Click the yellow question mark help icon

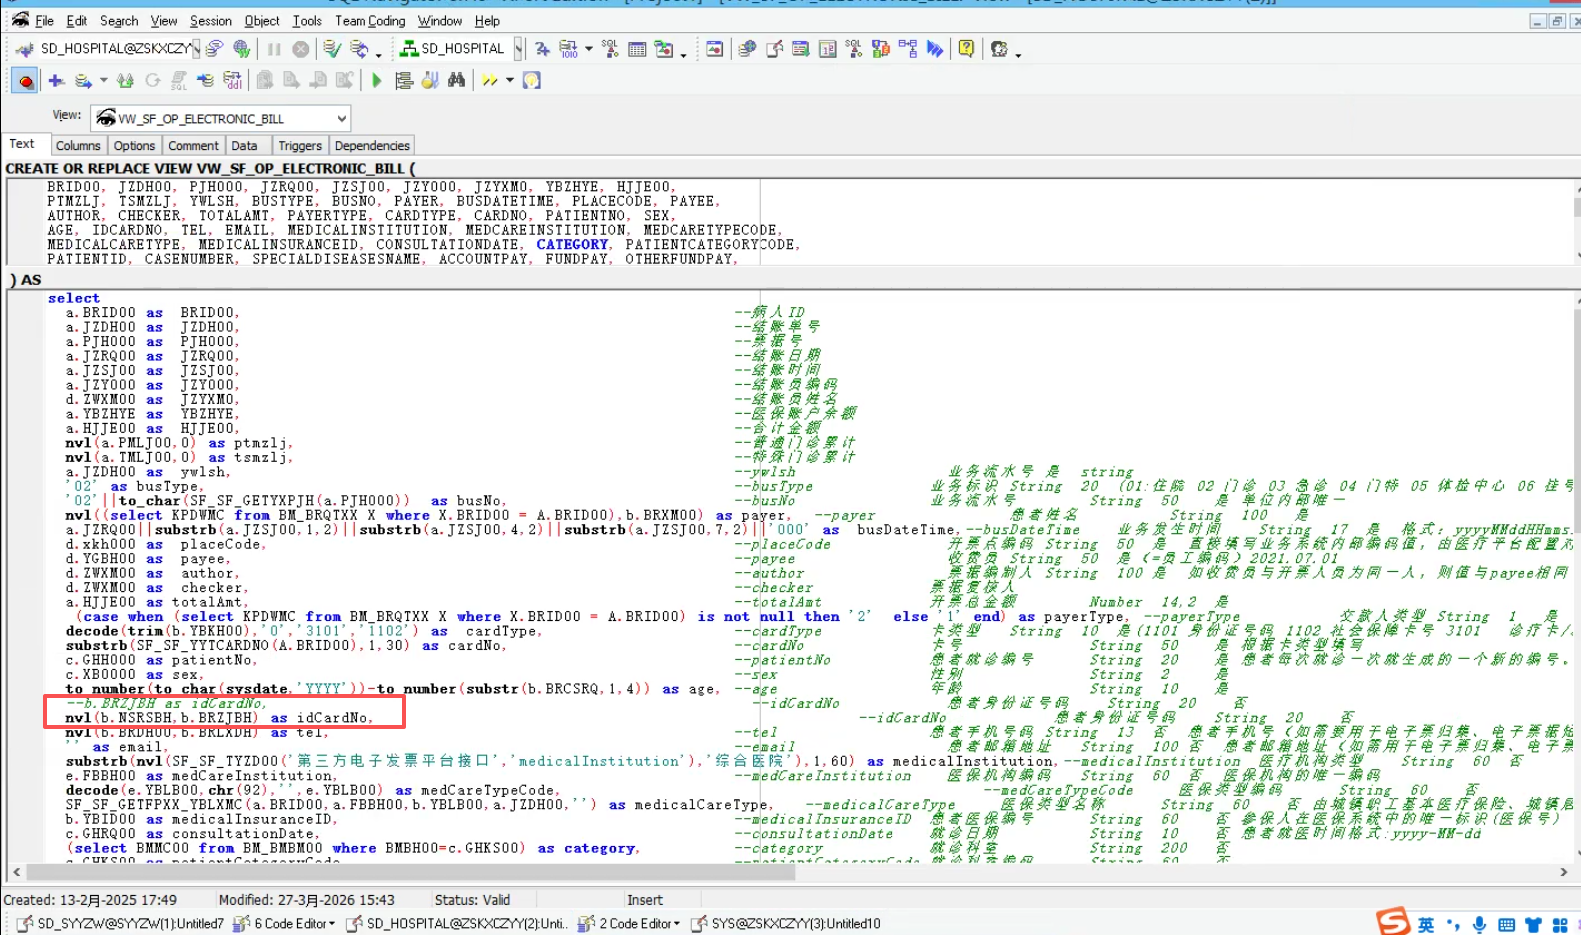point(966,48)
